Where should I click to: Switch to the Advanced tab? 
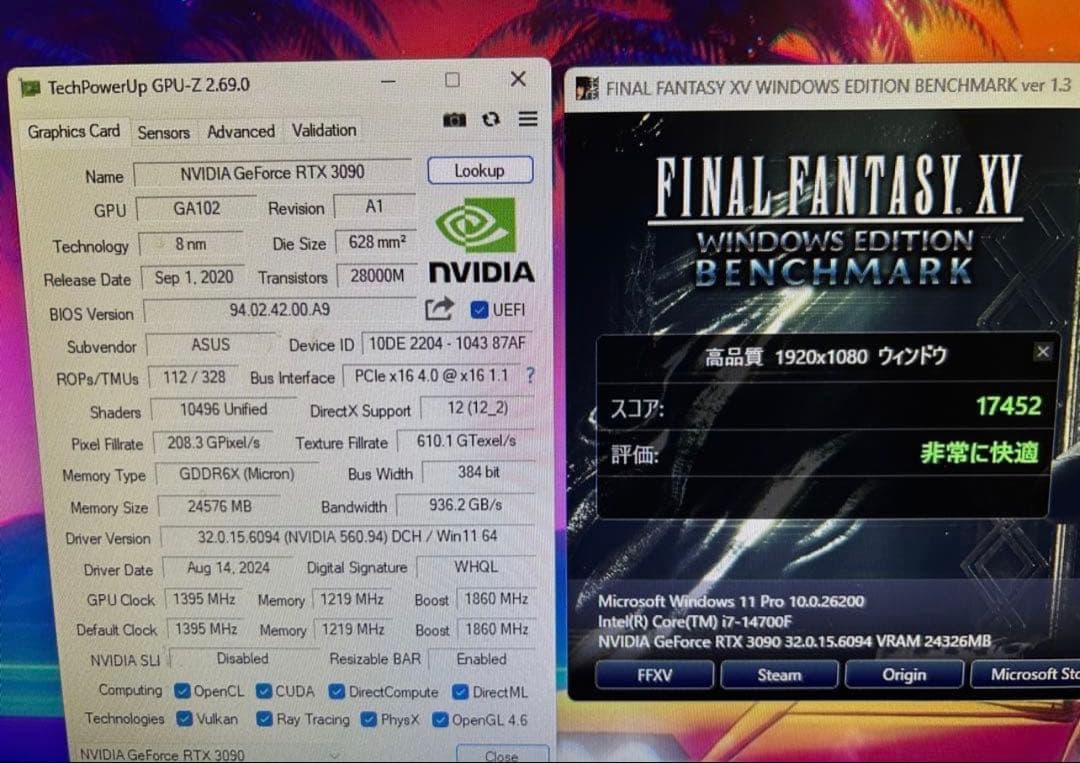coord(240,131)
